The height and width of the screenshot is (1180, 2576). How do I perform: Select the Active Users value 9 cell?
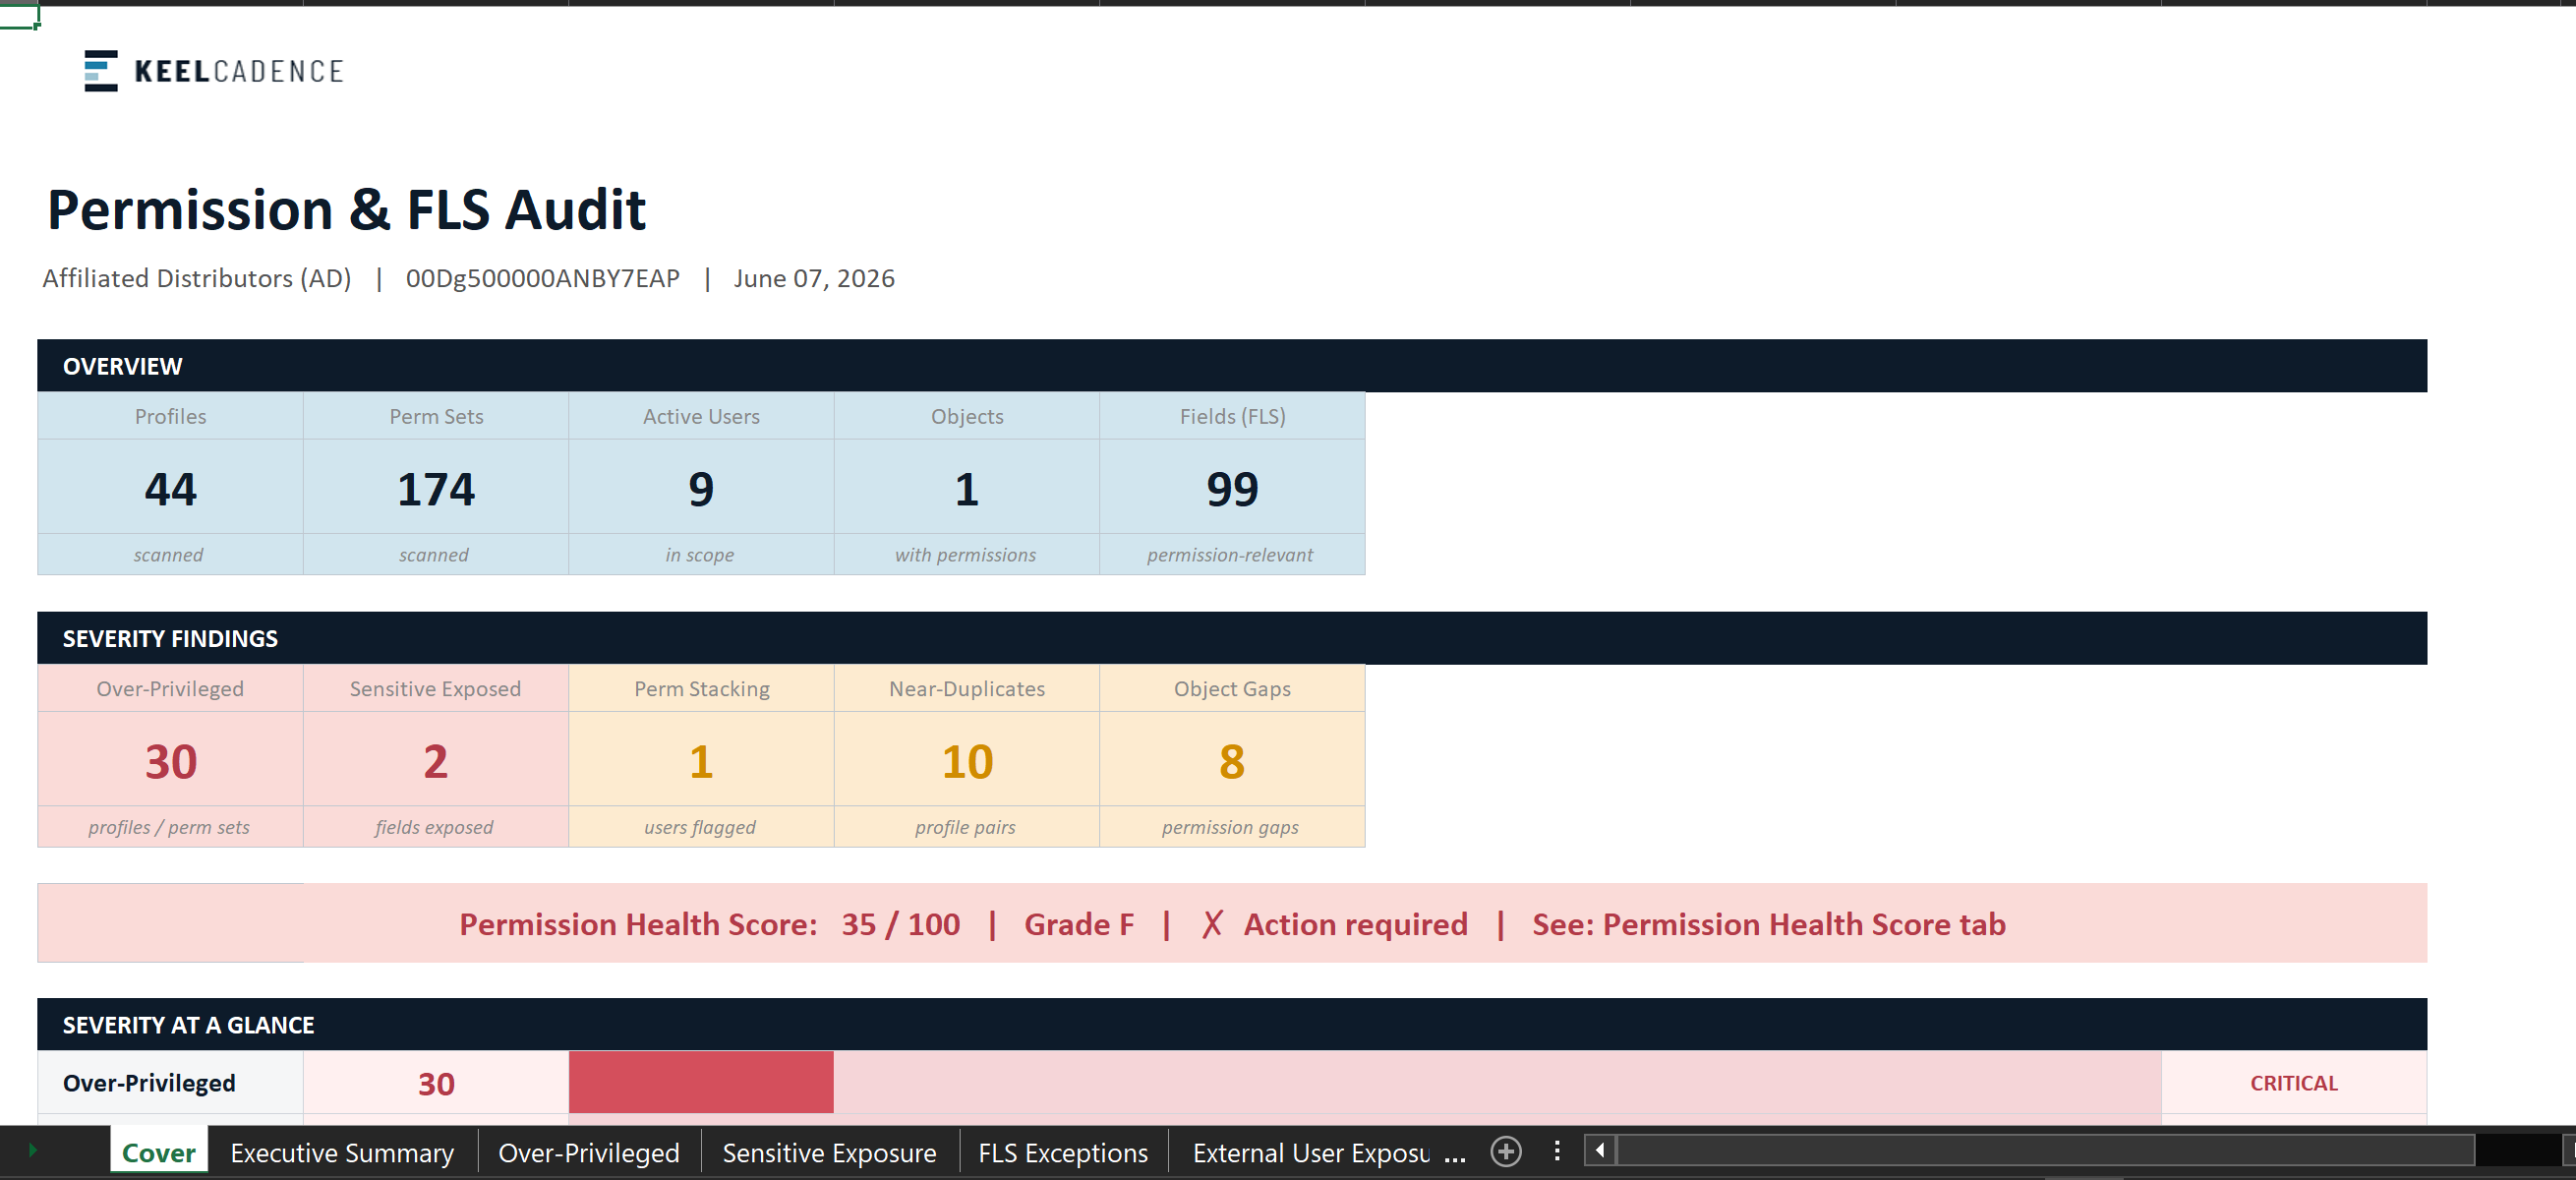coord(701,487)
